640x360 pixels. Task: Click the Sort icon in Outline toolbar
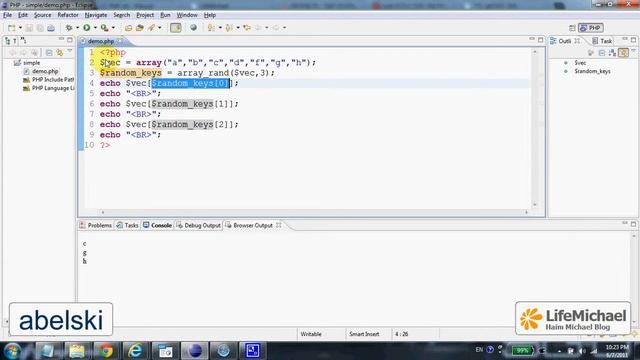click(612, 53)
